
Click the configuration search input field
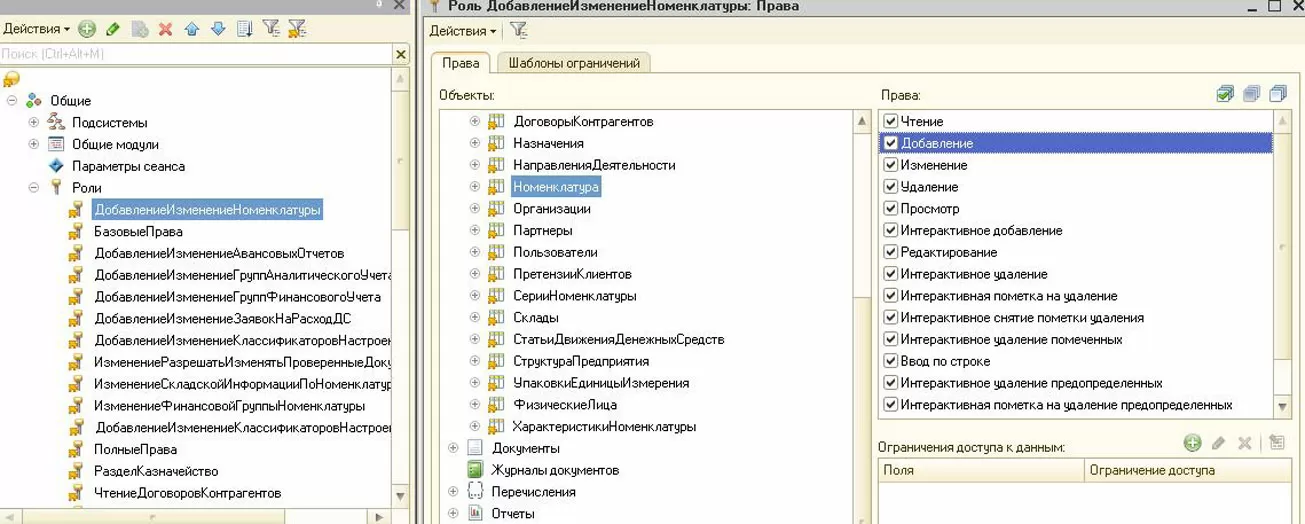click(196, 54)
